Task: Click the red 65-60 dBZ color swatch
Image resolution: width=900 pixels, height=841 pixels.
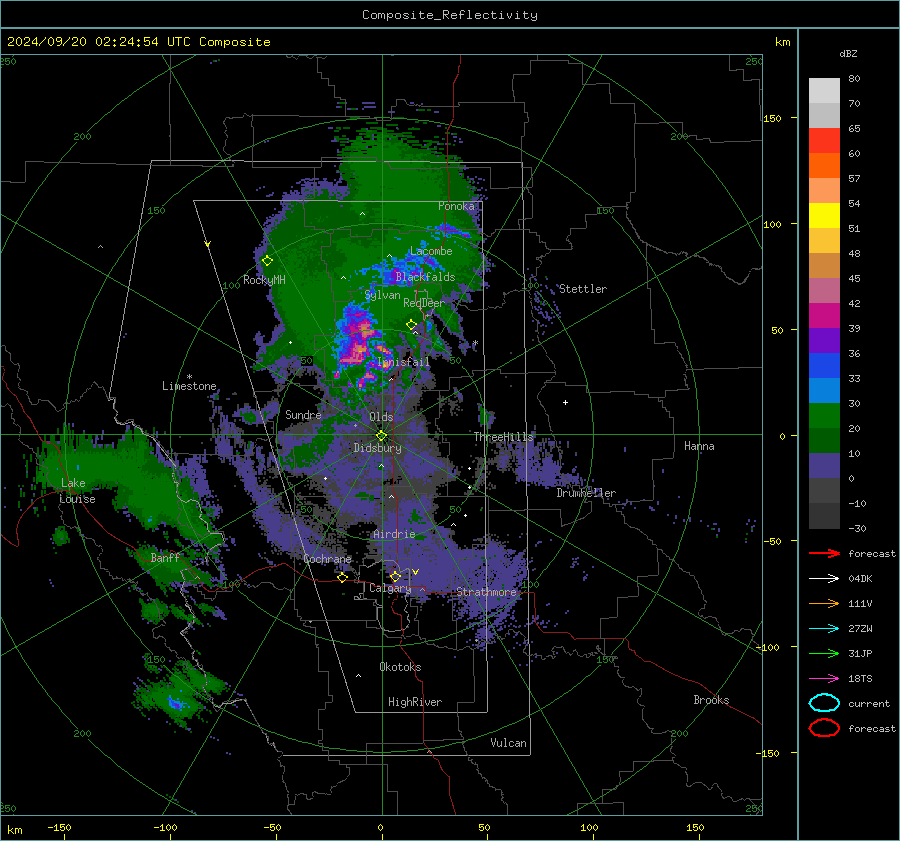Action: [x=824, y=141]
